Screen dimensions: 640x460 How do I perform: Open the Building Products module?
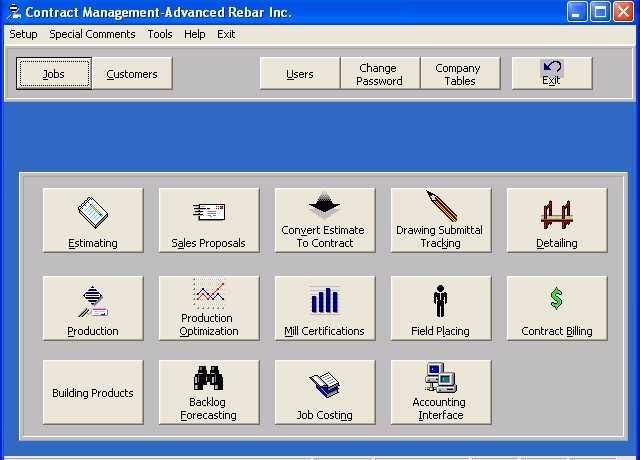93,392
